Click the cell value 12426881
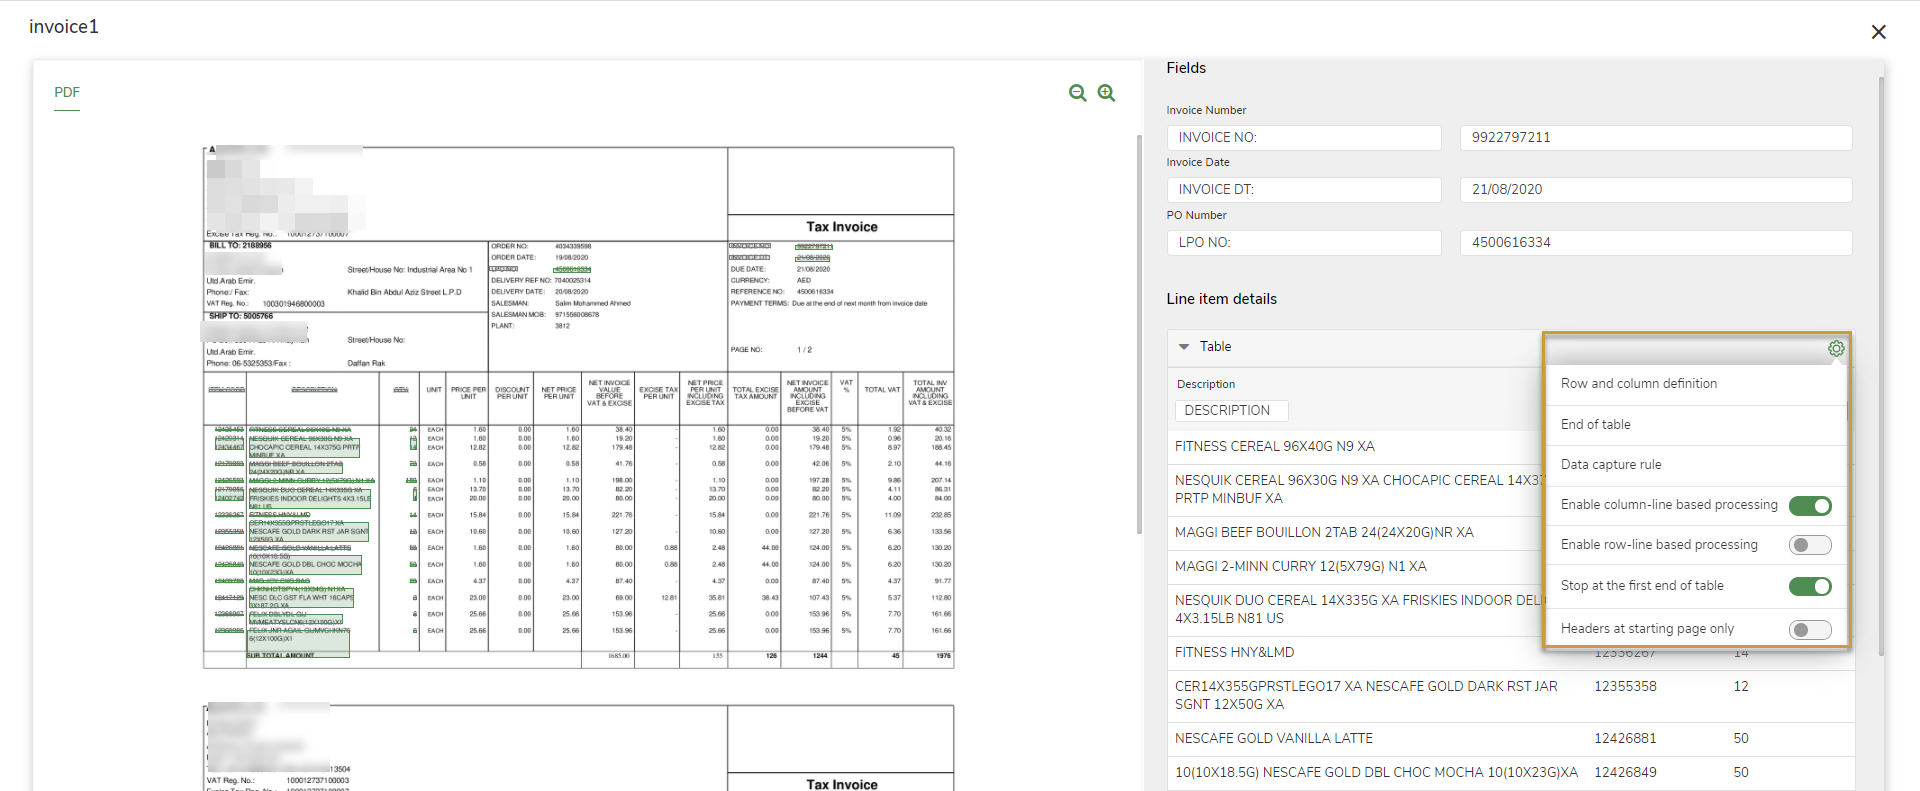Image resolution: width=1920 pixels, height=791 pixels. (x=1625, y=739)
